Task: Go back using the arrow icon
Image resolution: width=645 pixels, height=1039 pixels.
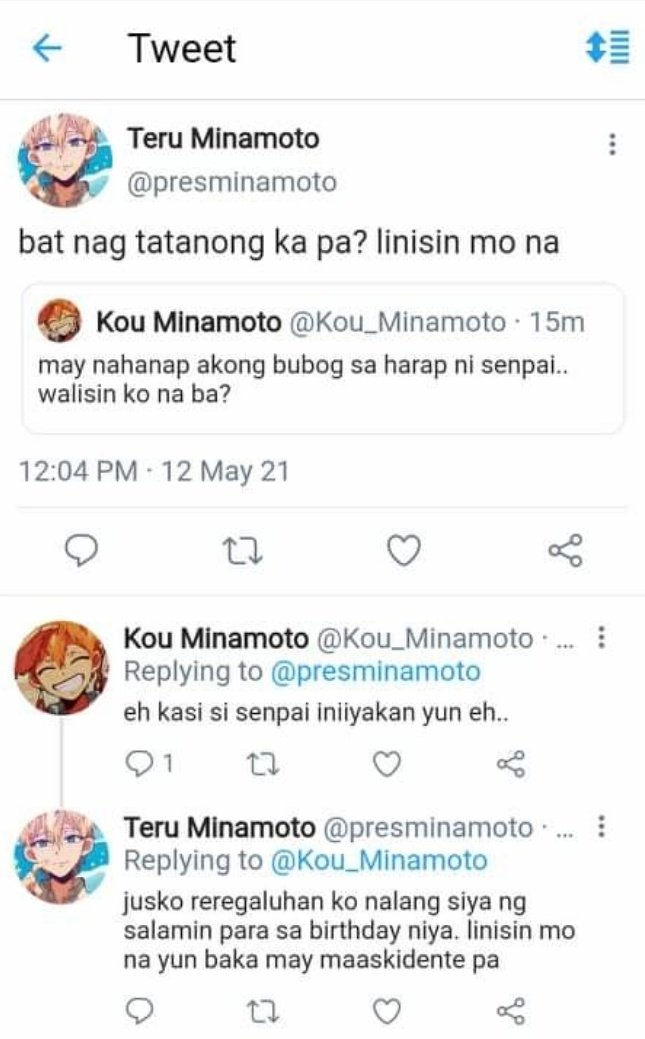Action: click(x=47, y=48)
